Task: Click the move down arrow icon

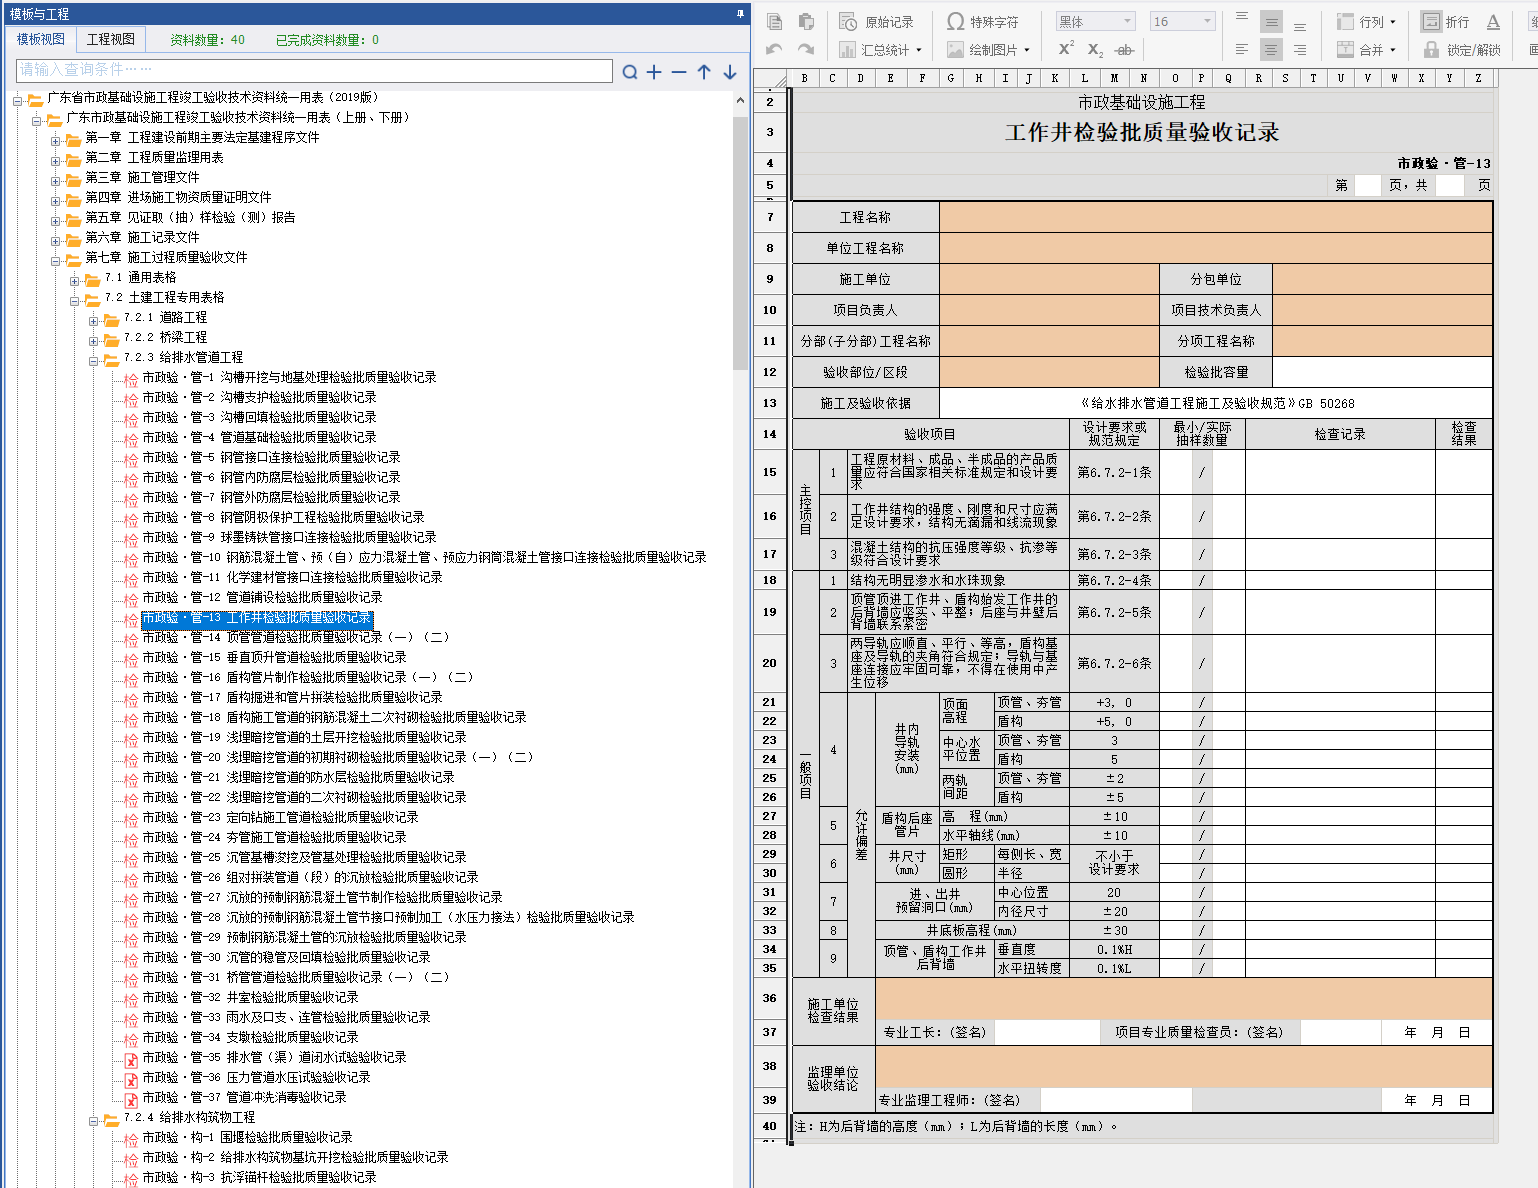Action: pos(730,72)
